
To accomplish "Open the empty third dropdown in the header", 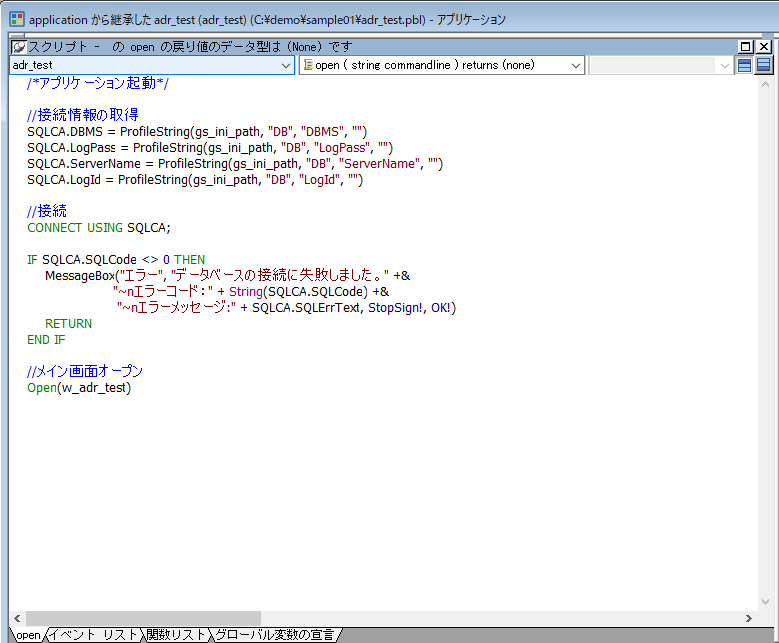I will pos(725,65).
